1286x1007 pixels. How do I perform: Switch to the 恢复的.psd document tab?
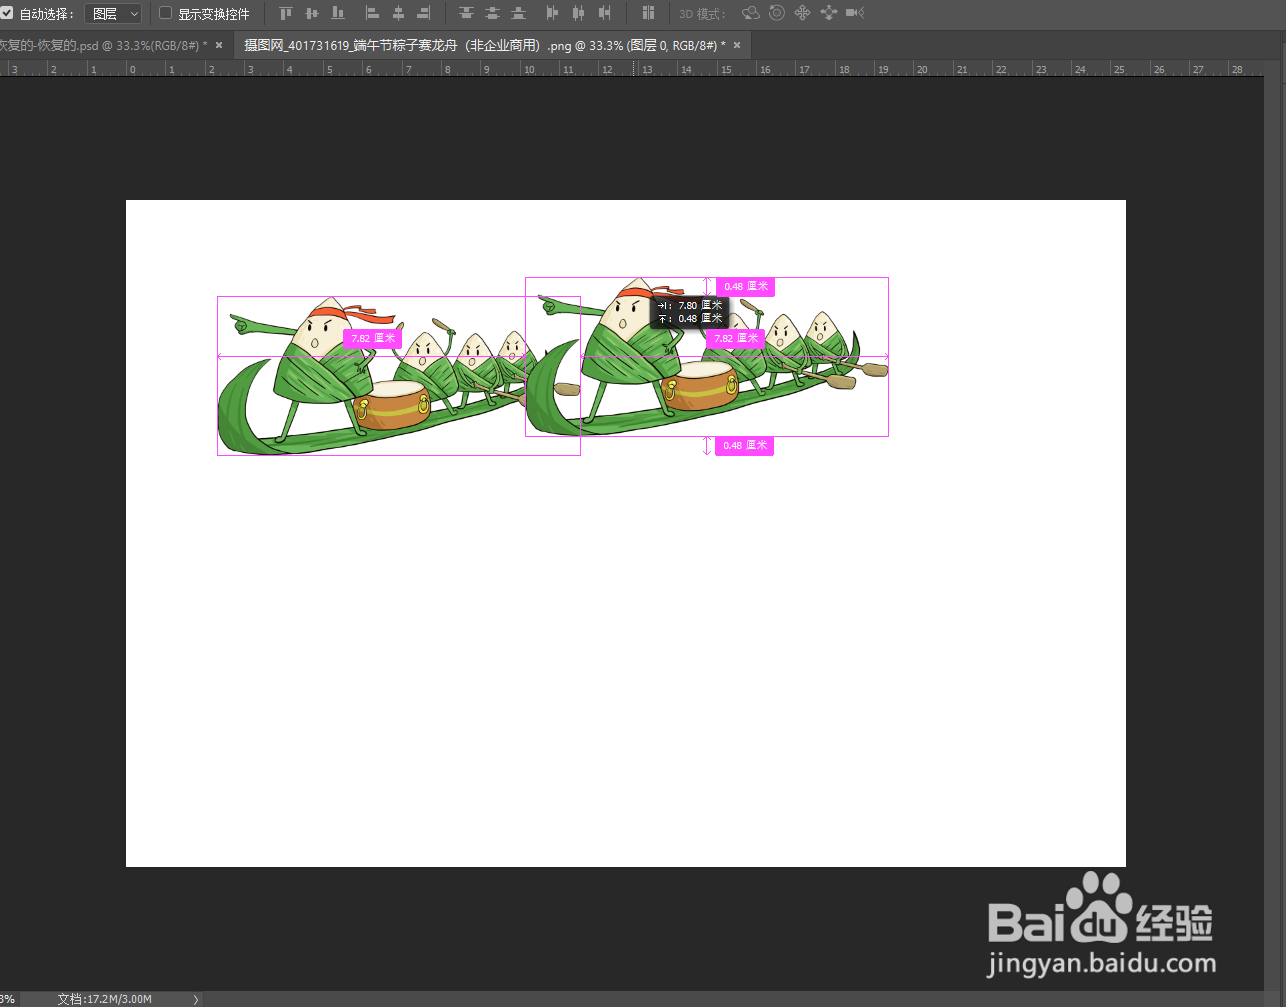click(x=102, y=45)
